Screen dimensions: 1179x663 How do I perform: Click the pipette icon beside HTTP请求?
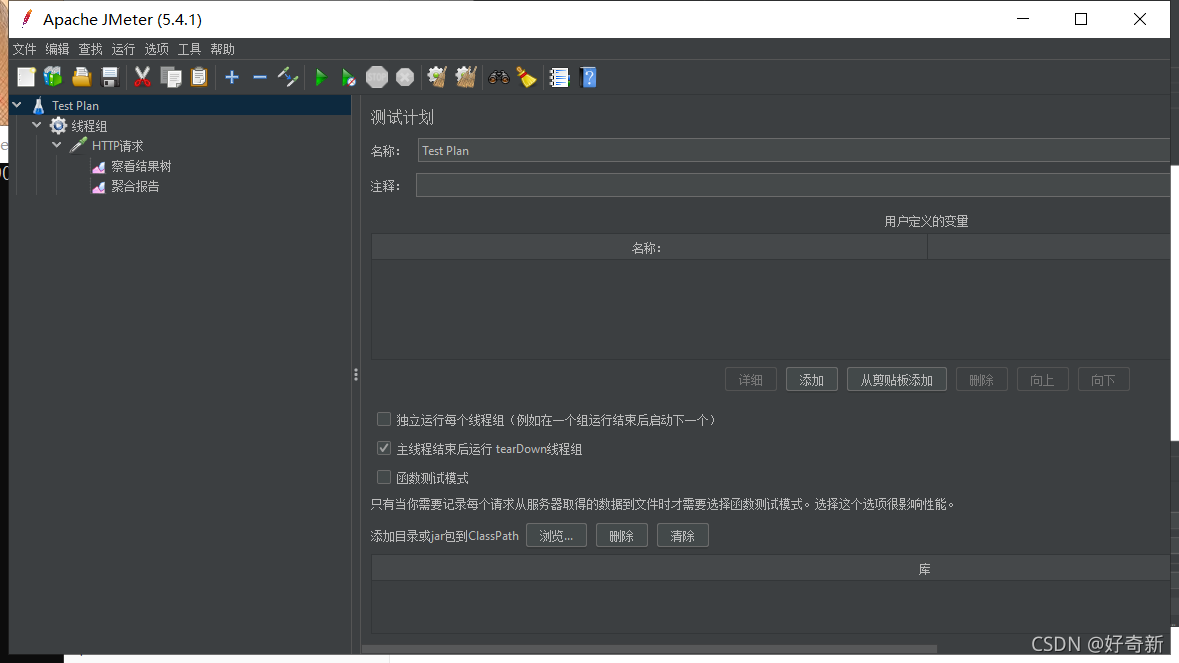click(x=78, y=145)
